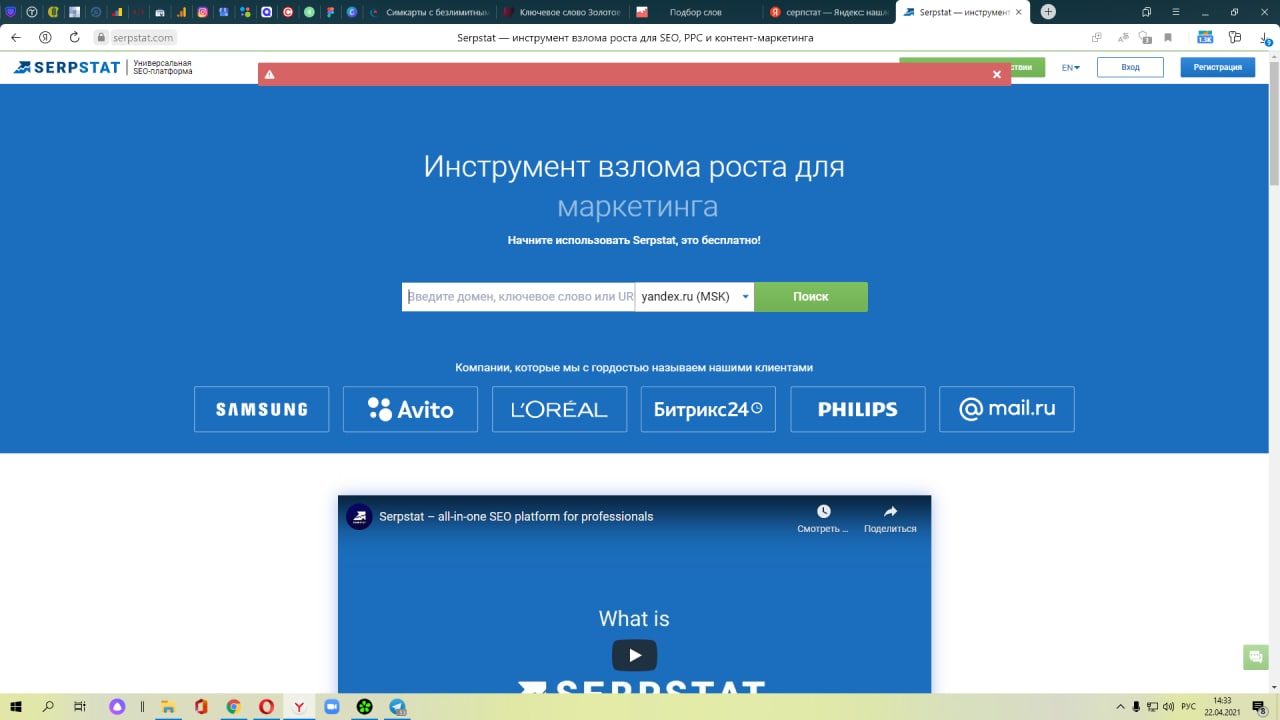Open Opera browser from the taskbar

[x=266, y=707]
